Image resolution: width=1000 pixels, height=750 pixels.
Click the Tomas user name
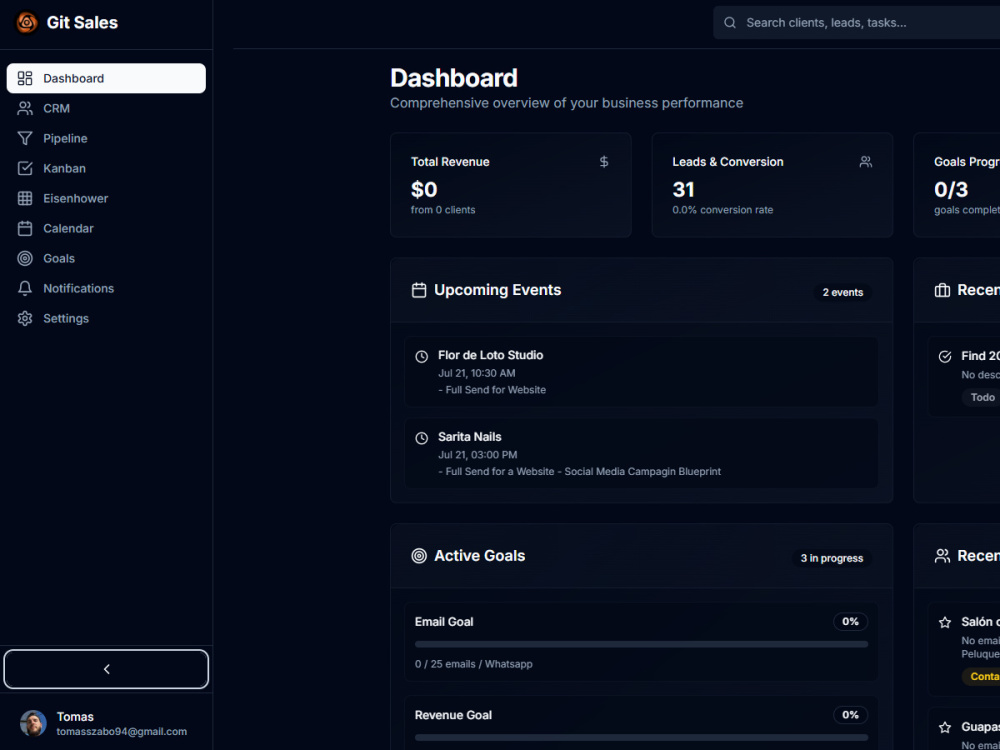(x=75, y=717)
